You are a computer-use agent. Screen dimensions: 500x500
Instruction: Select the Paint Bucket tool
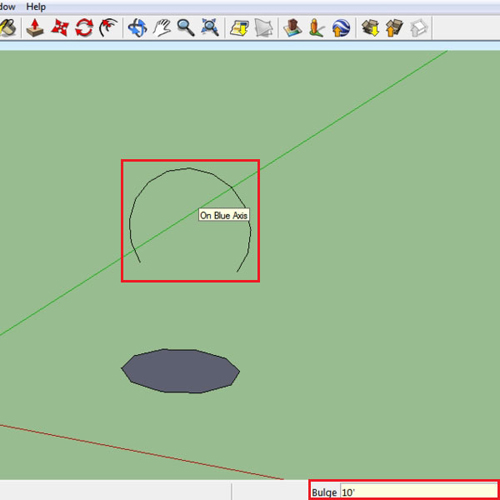click(x=7, y=27)
